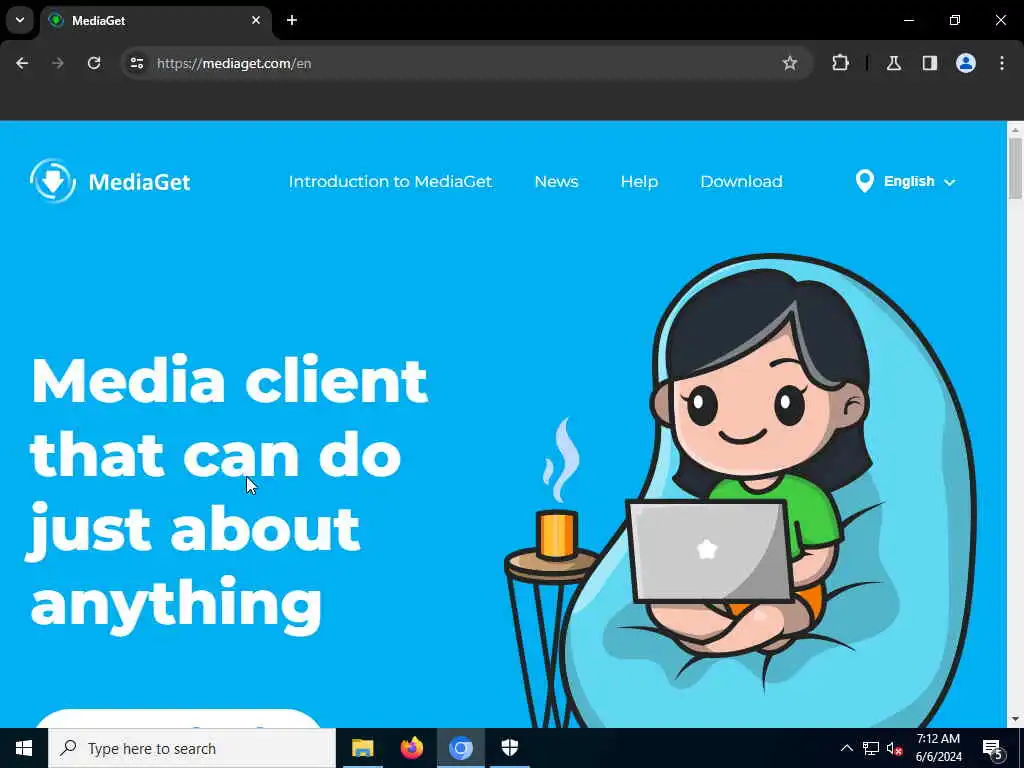Image resolution: width=1024 pixels, height=768 pixels.
Task: Click the MediaGet brand name text
Action: 139,182
